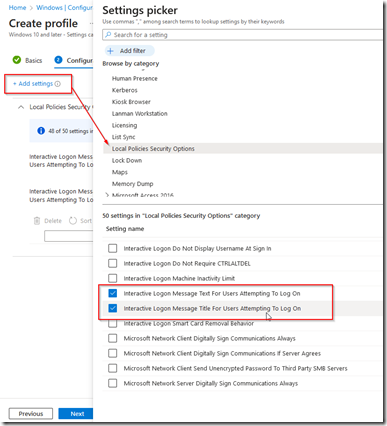Check Network Client Digitally Sign If Server Agrees

coord(113,353)
